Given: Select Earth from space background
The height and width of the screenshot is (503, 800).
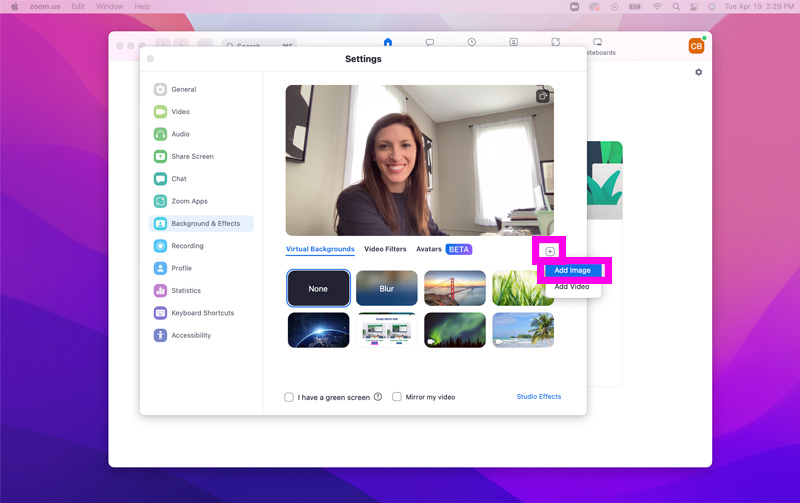Looking at the screenshot, I should click(x=318, y=330).
